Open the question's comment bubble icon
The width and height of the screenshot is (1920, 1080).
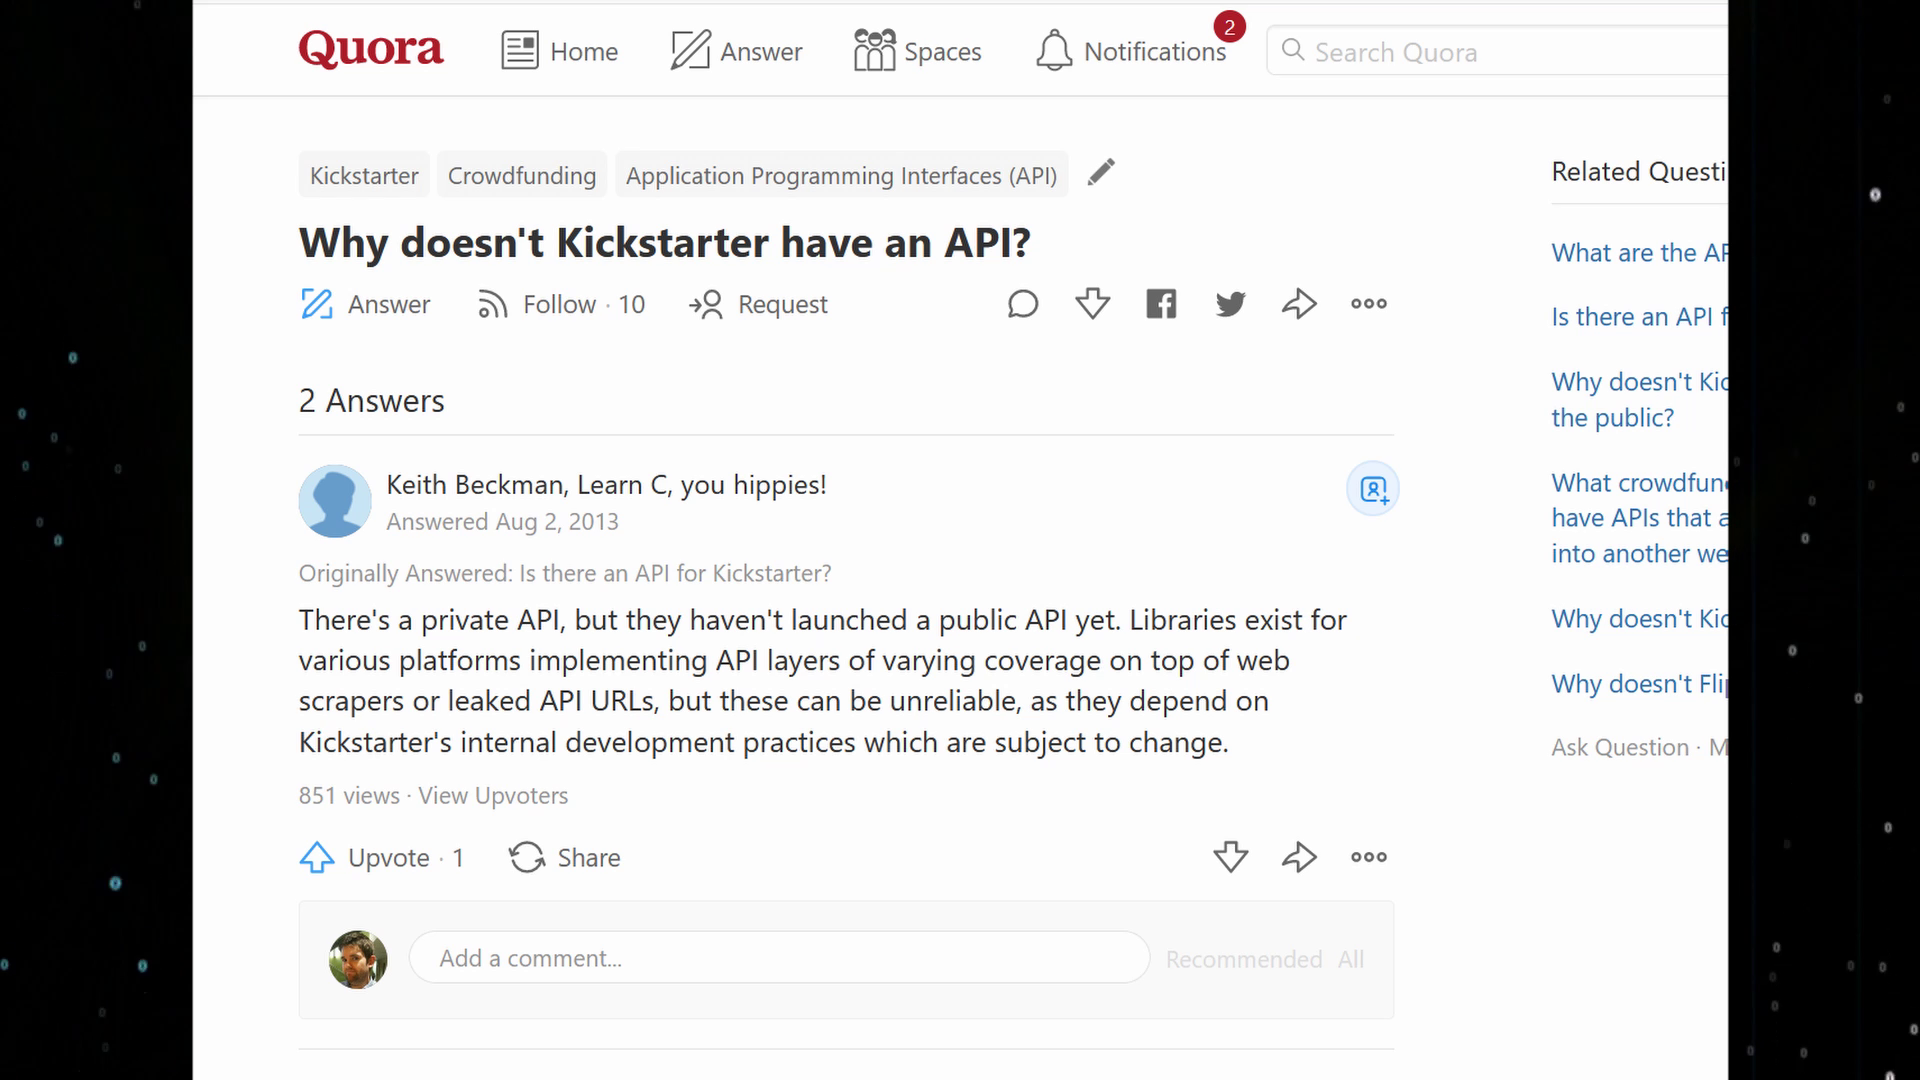click(1023, 303)
